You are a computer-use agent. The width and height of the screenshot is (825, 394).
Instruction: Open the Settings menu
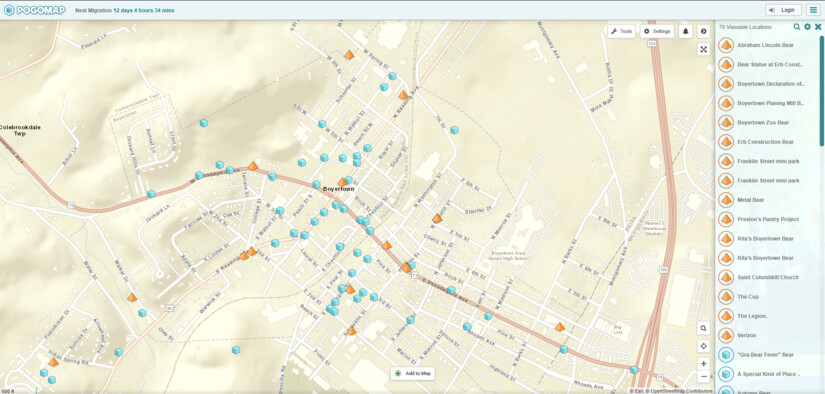pyautogui.click(x=657, y=32)
